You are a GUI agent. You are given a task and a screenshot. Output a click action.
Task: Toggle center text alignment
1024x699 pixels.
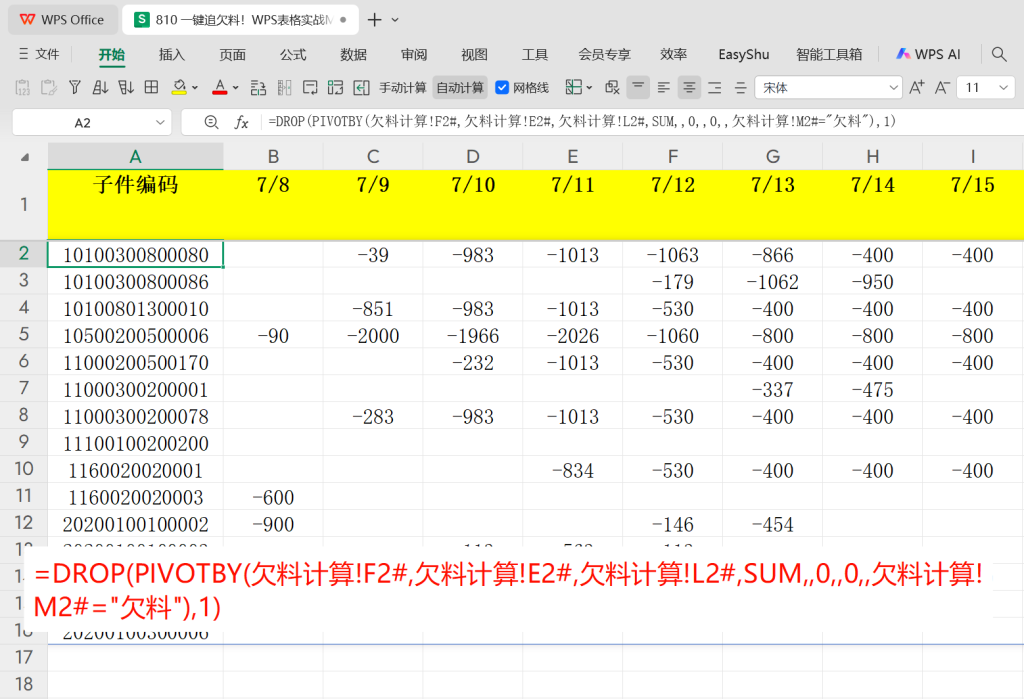click(x=689, y=88)
